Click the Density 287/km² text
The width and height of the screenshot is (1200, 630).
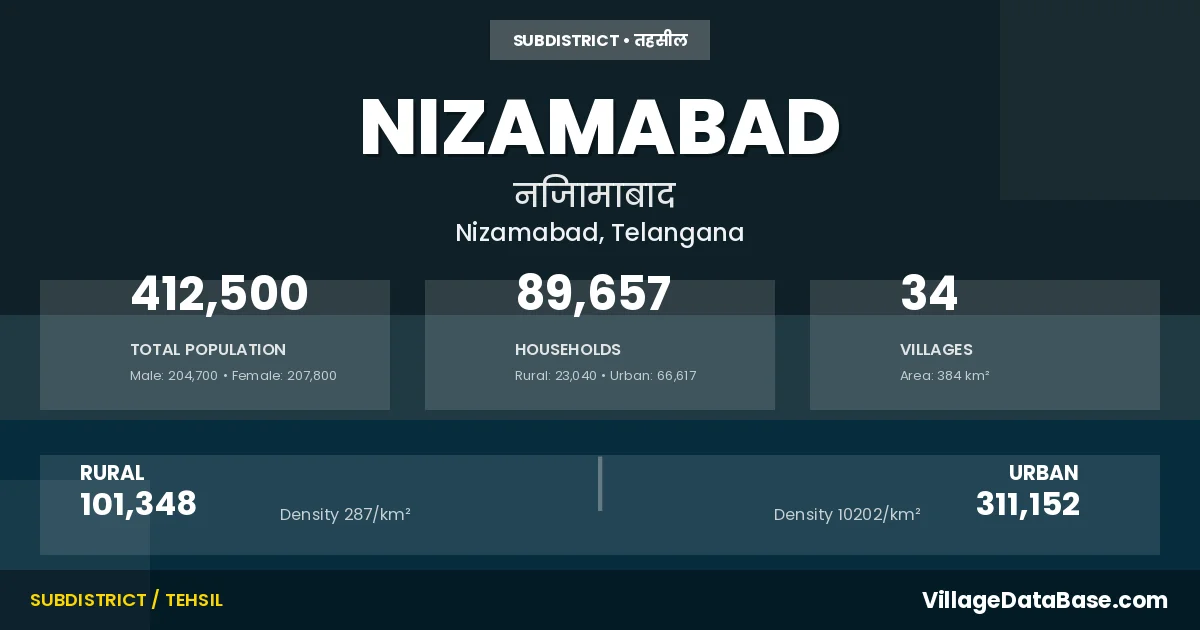tap(345, 515)
